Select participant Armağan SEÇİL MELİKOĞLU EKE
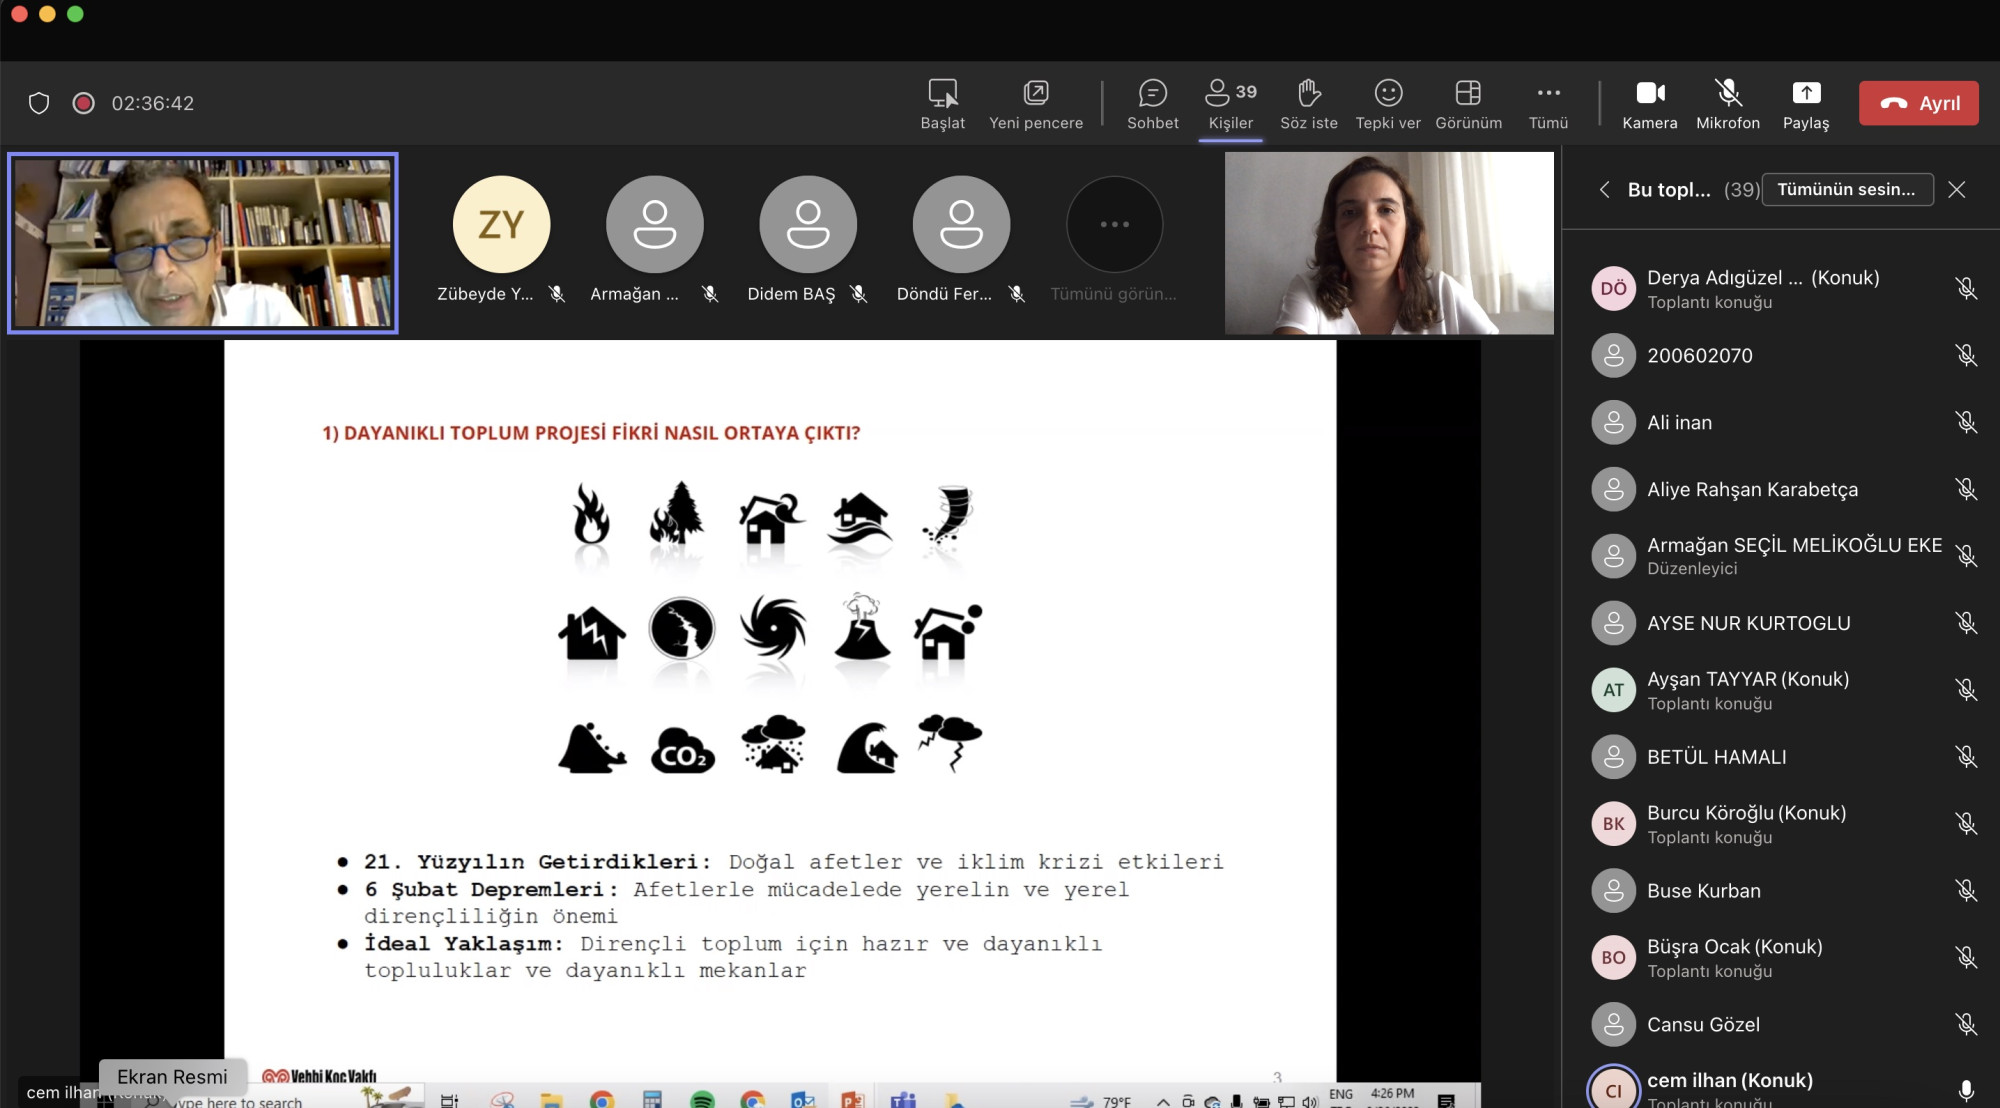 [1782, 556]
